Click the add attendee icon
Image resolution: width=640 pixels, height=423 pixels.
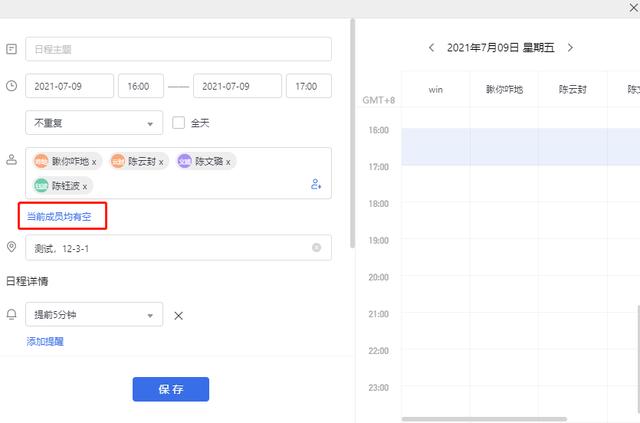click(316, 184)
